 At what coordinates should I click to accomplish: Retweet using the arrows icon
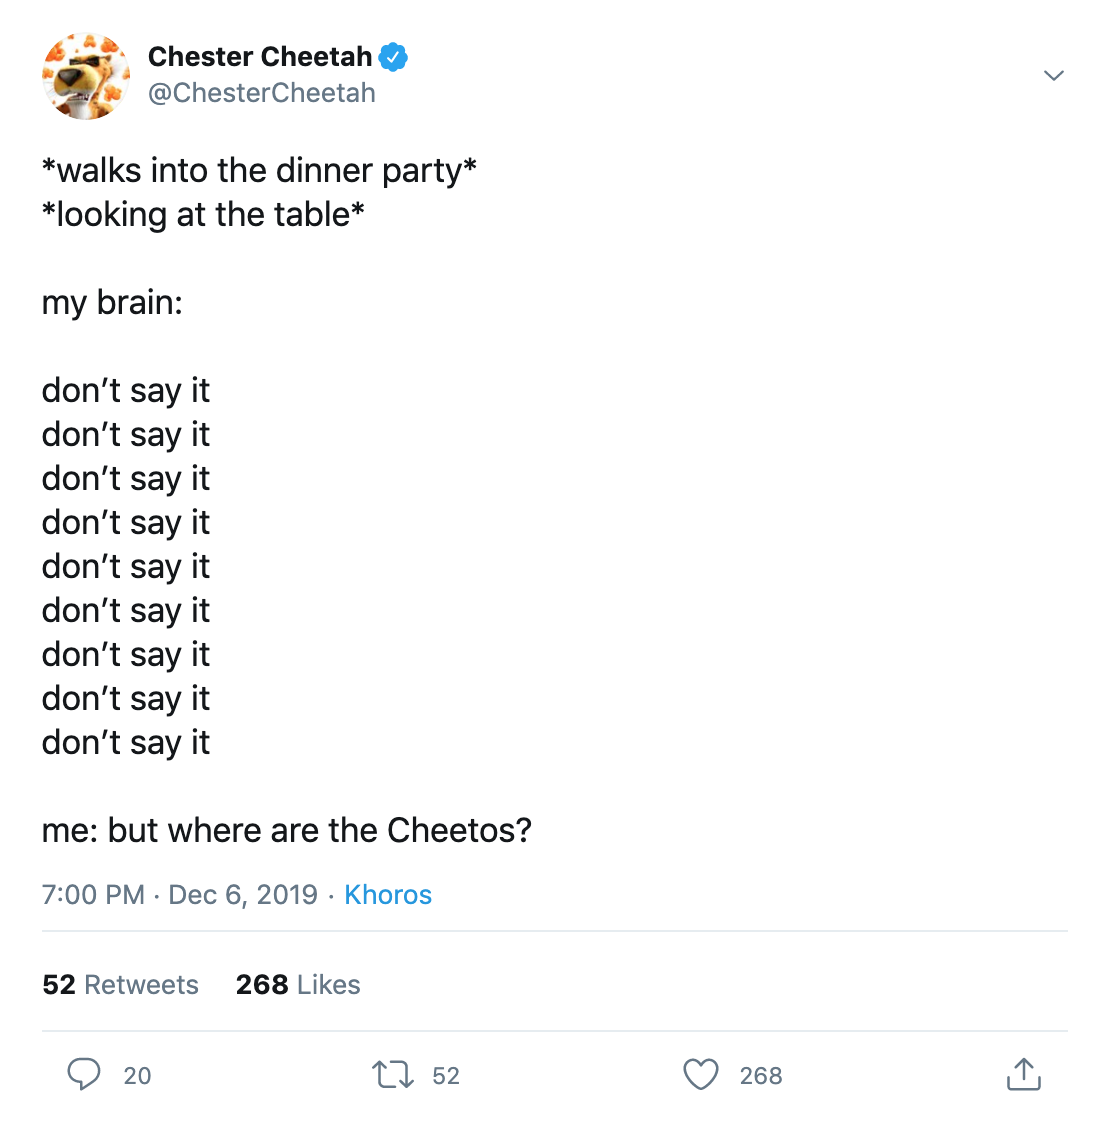392,1075
